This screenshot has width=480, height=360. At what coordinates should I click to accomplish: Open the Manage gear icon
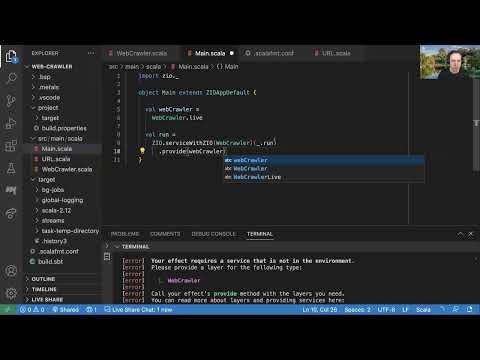coord(11,293)
